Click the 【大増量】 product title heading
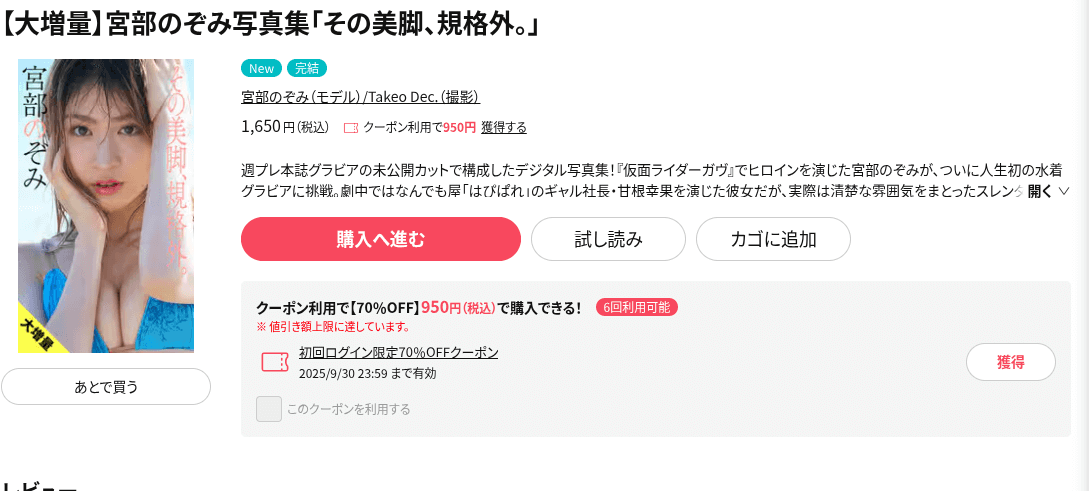The height and width of the screenshot is (491, 1089). [270, 21]
